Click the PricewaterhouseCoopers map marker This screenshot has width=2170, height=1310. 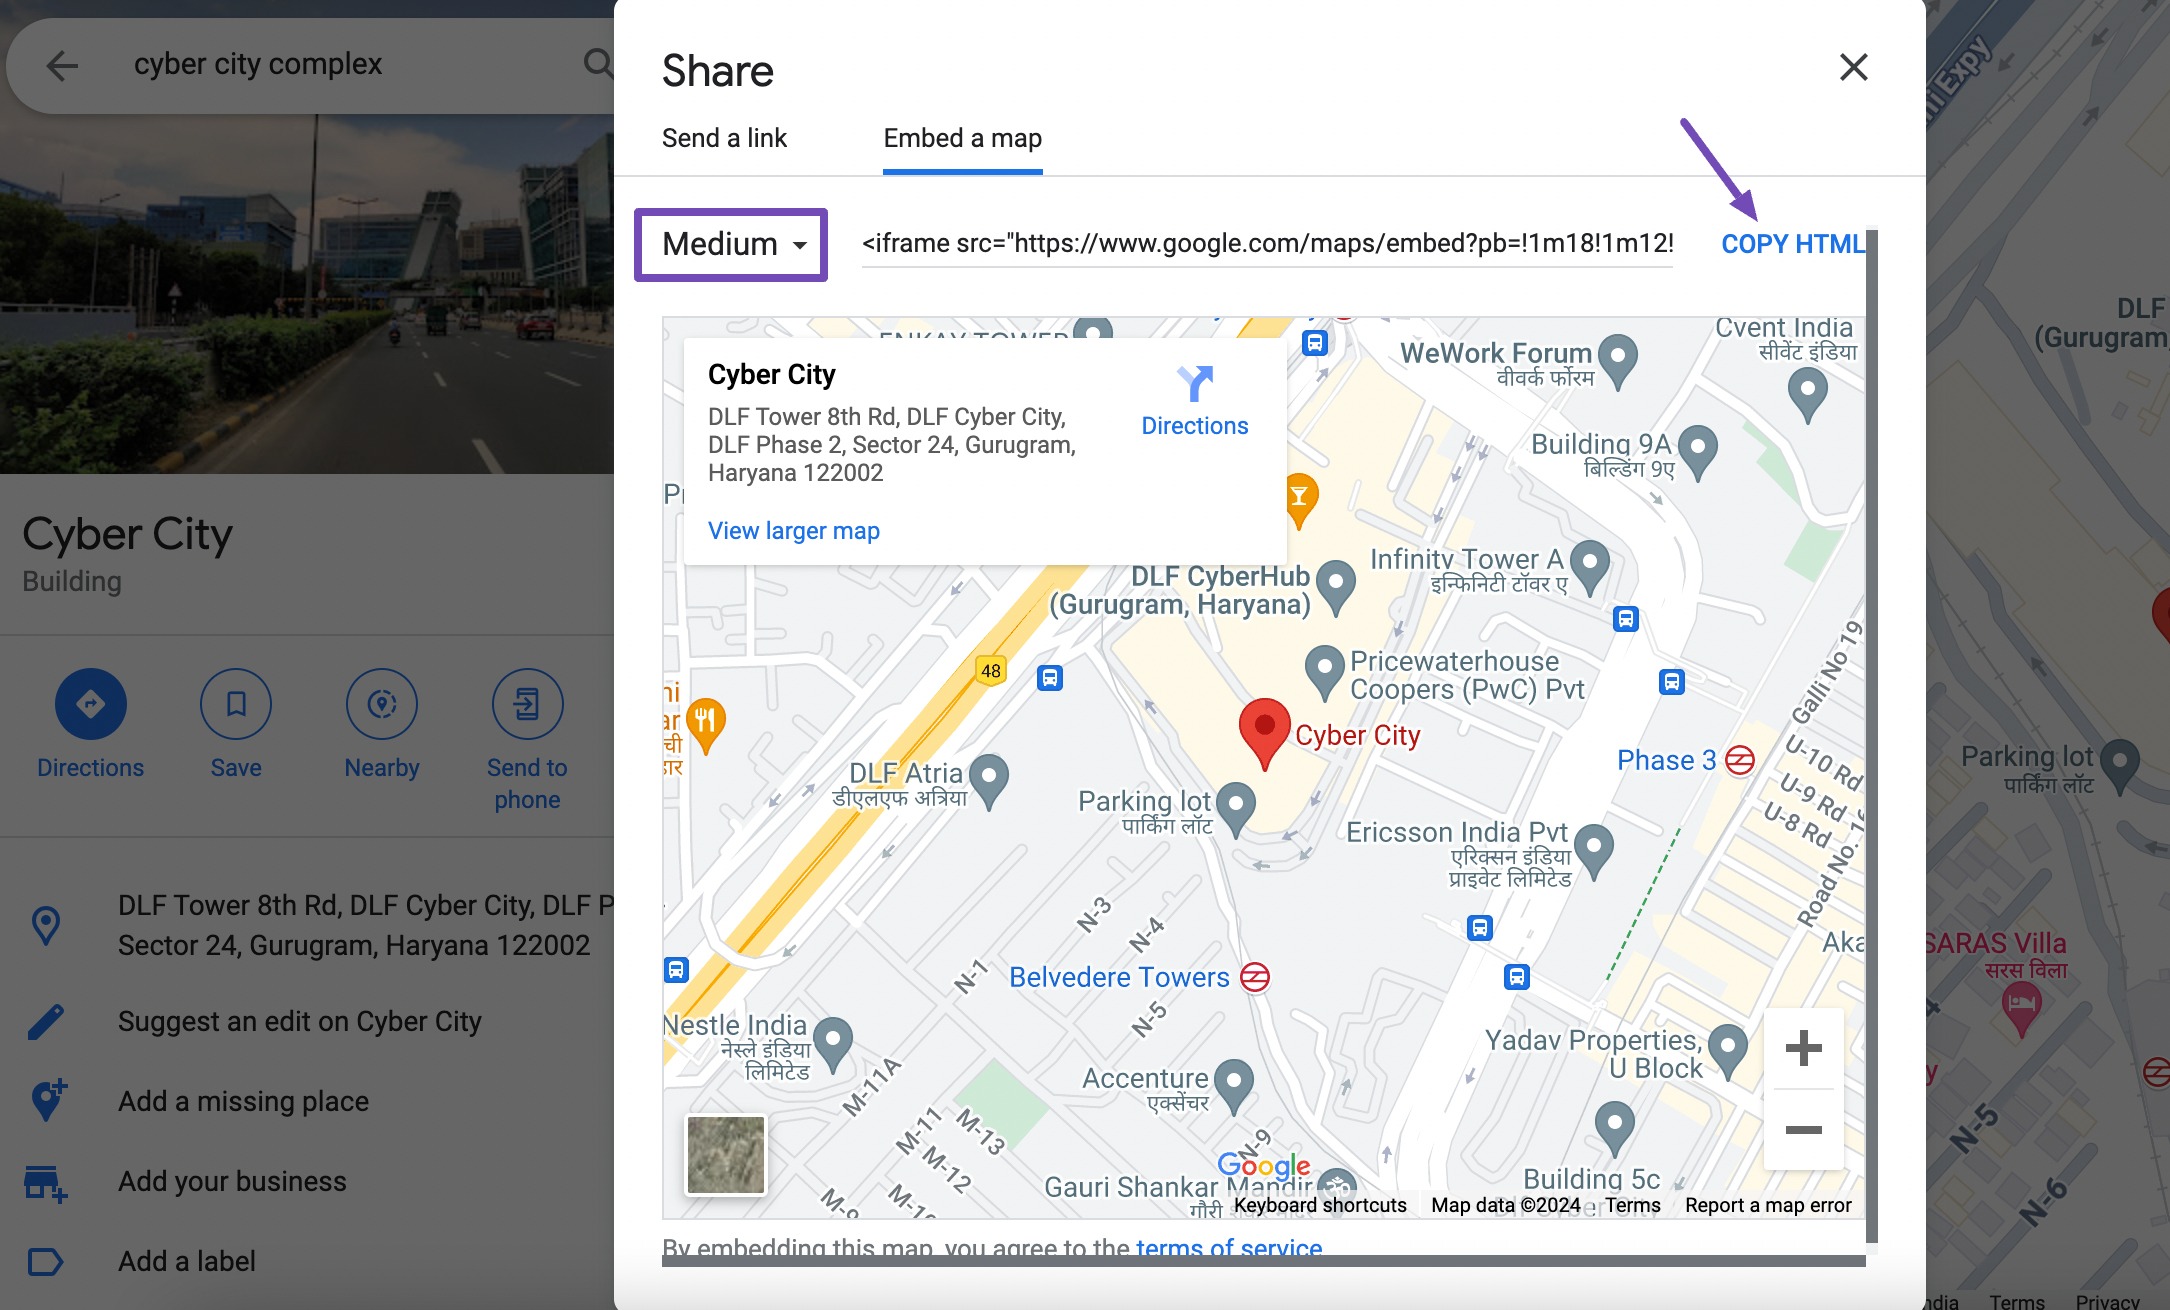[x=1325, y=672]
